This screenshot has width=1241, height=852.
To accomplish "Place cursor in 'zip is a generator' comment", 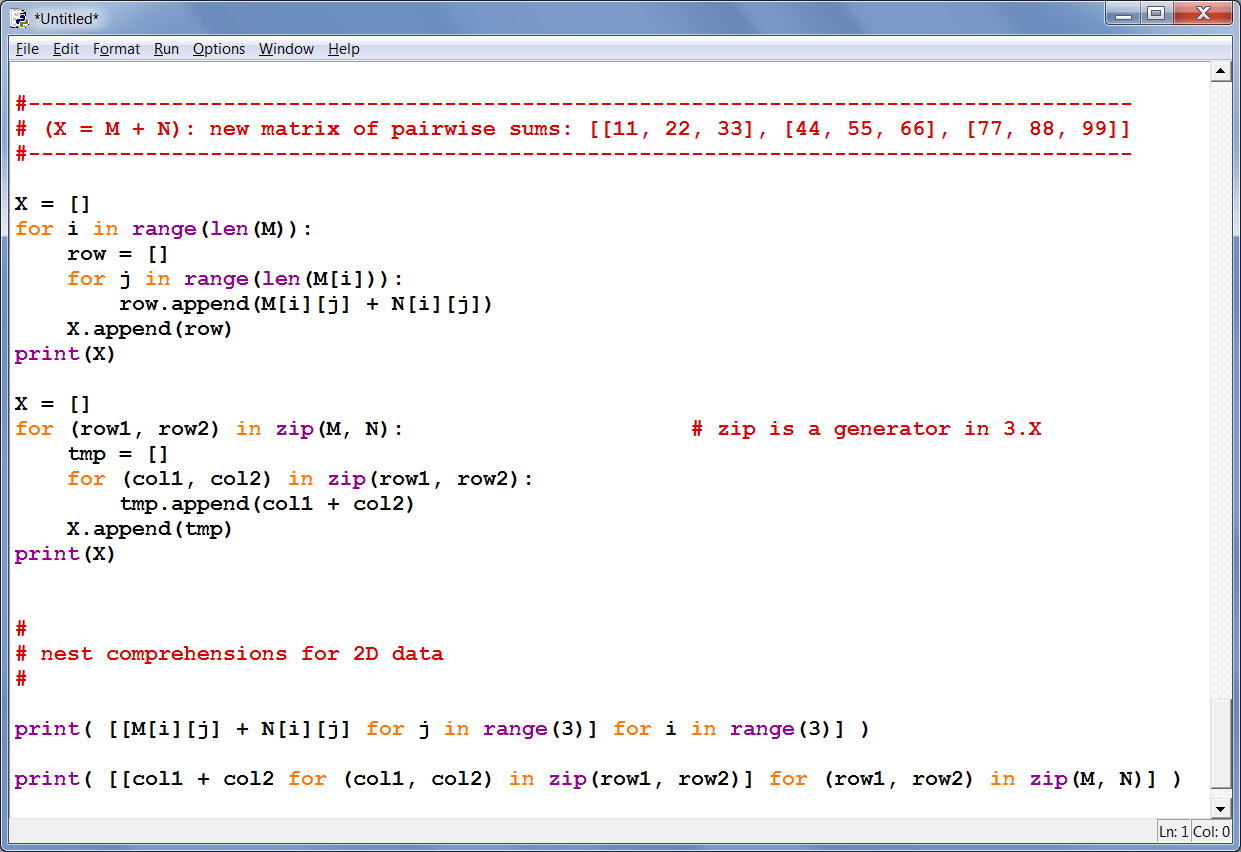I will tap(866, 429).
